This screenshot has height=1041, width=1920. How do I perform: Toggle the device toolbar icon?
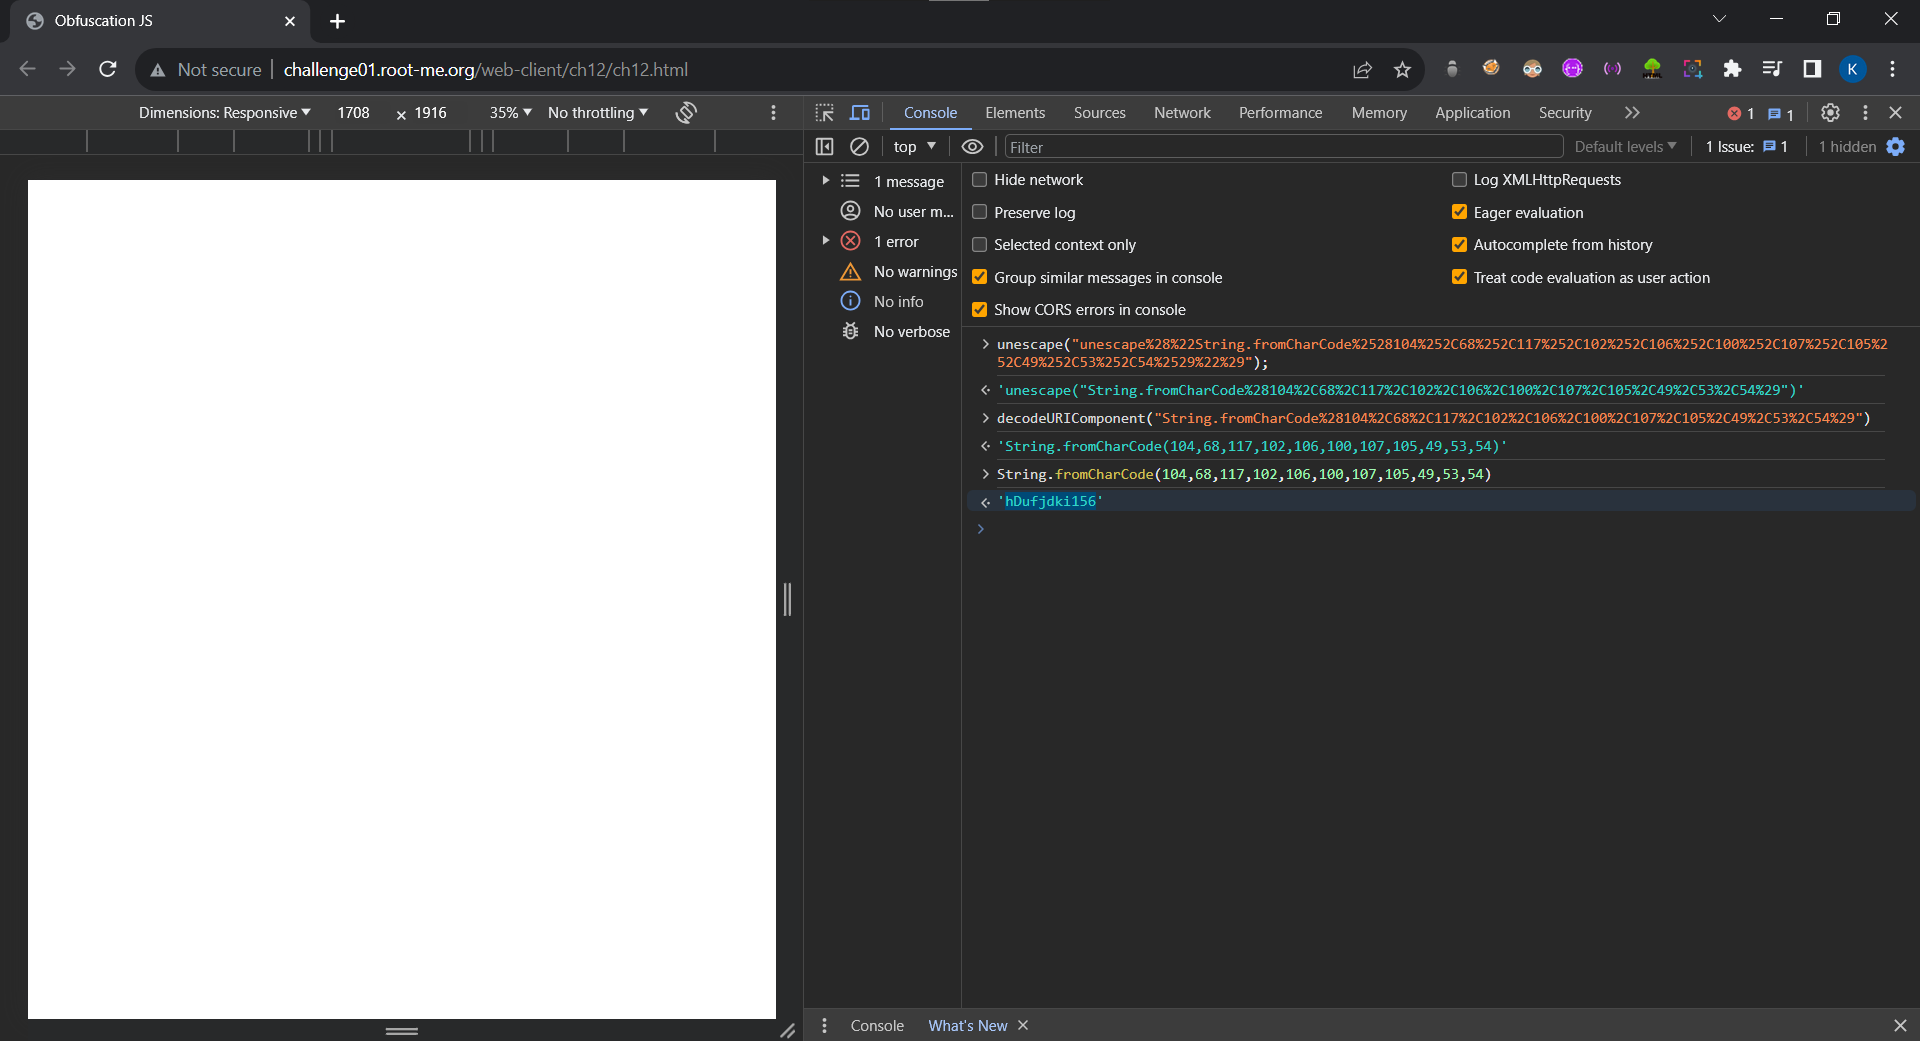(860, 113)
